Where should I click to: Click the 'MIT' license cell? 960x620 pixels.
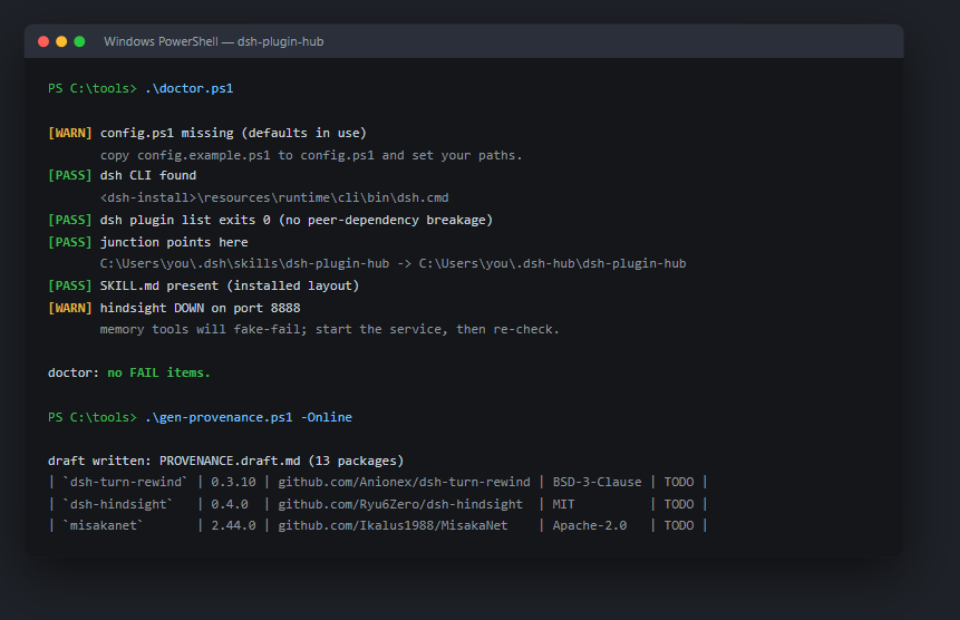pos(563,504)
